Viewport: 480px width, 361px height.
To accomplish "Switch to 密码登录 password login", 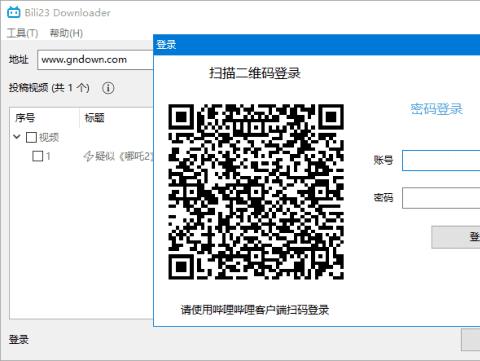I will click(x=436, y=109).
